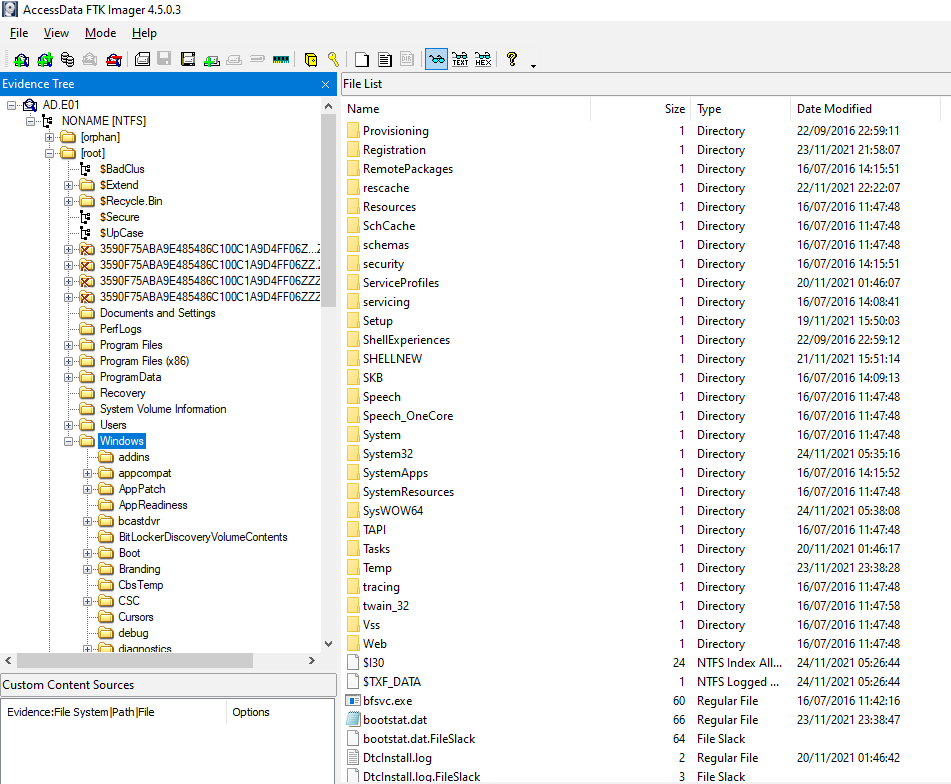Close the Evidence Tree pane

click(x=325, y=85)
